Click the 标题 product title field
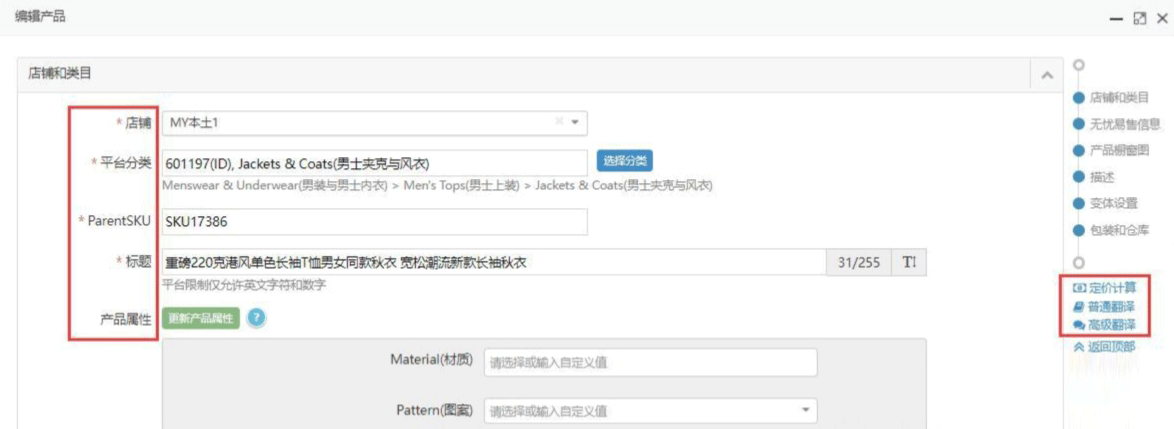Image resolution: width=1174 pixels, height=429 pixels. coord(494,262)
